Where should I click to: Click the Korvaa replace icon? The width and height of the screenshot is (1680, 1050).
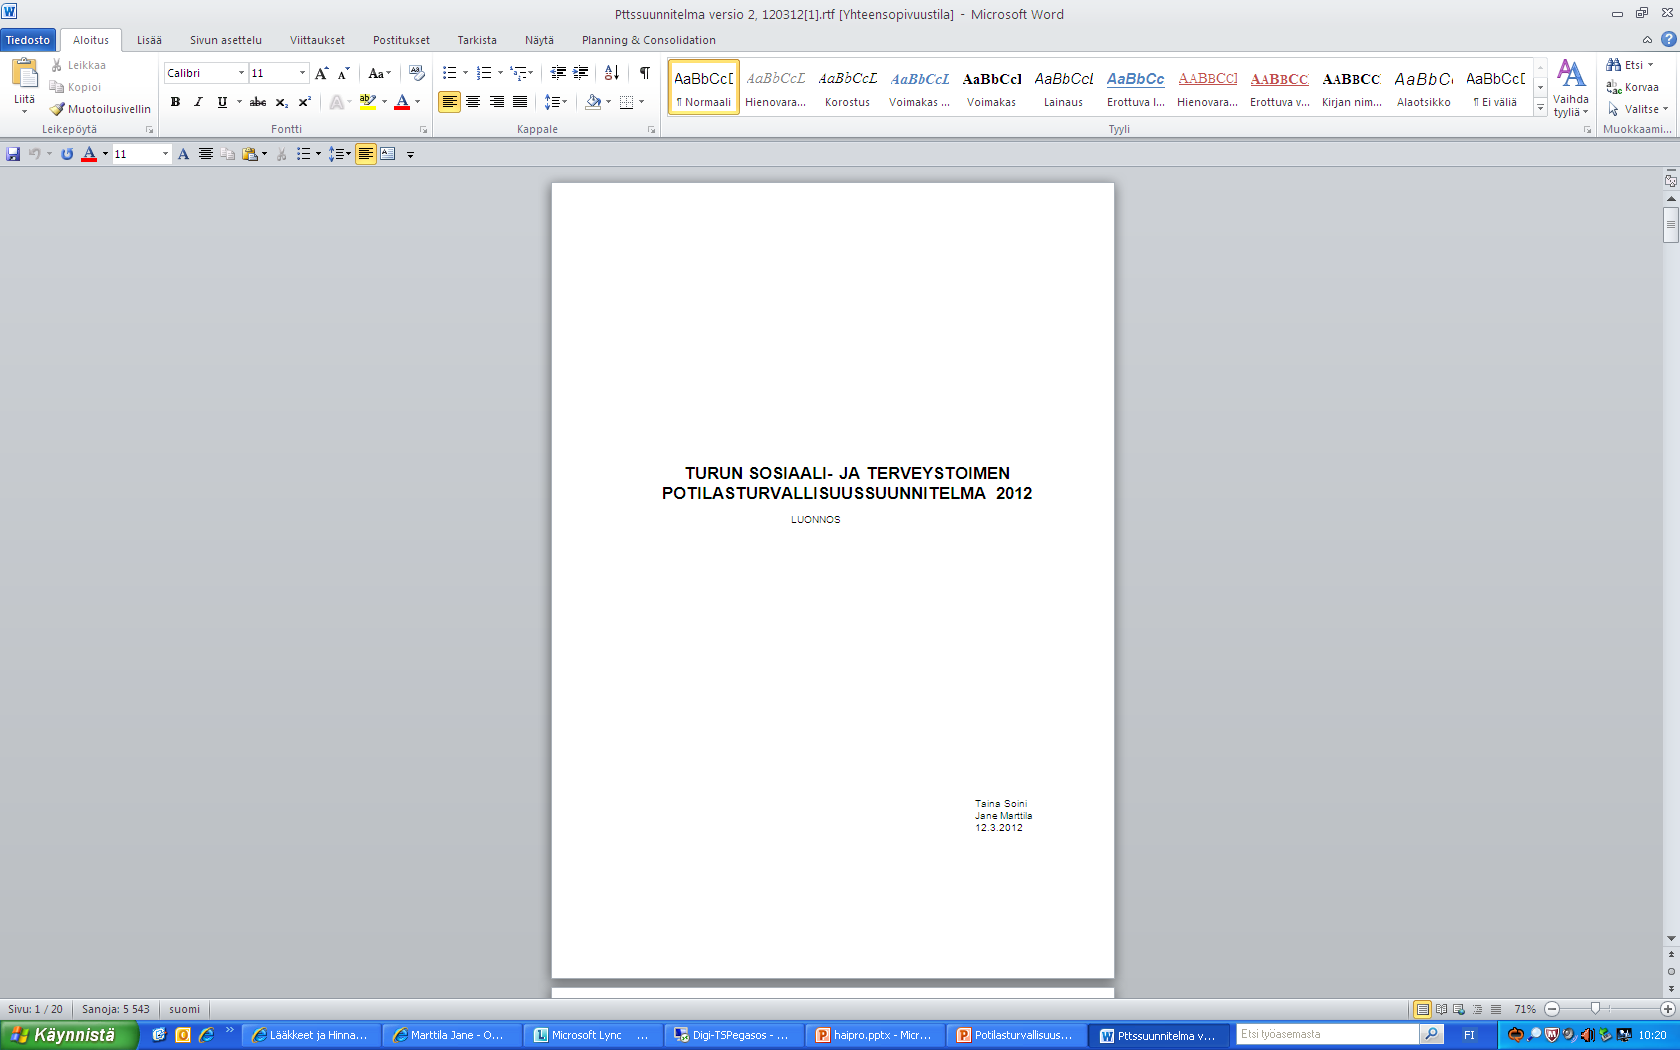tap(1633, 87)
